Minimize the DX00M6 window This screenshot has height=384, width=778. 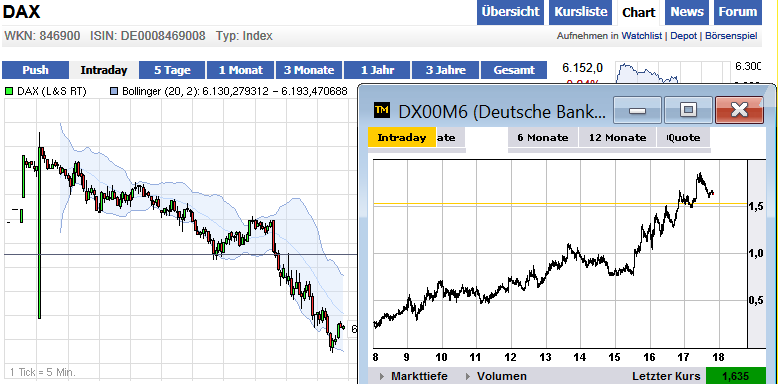pos(637,110)
